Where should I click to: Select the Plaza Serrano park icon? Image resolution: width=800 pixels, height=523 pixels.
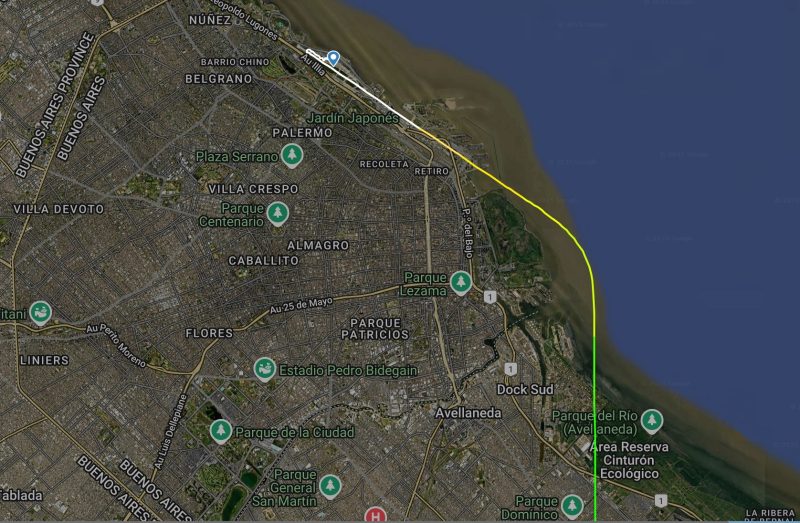point(292,156)
